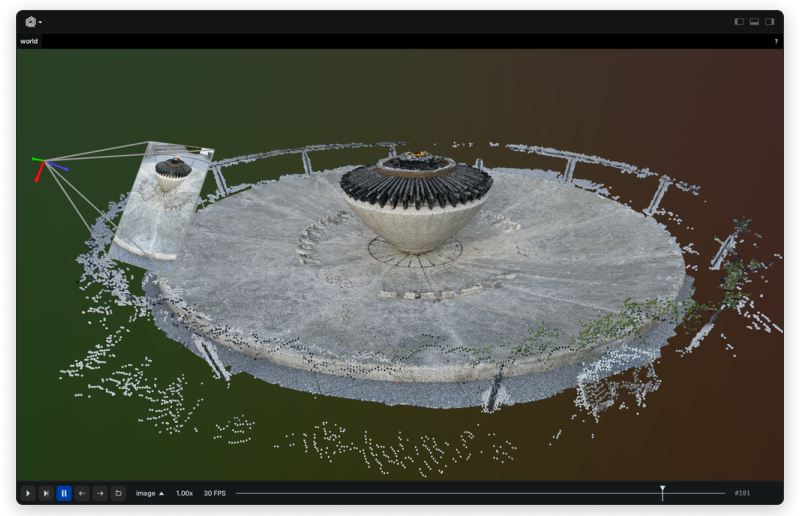Click the timeline playhead marker

coord(662,491)
